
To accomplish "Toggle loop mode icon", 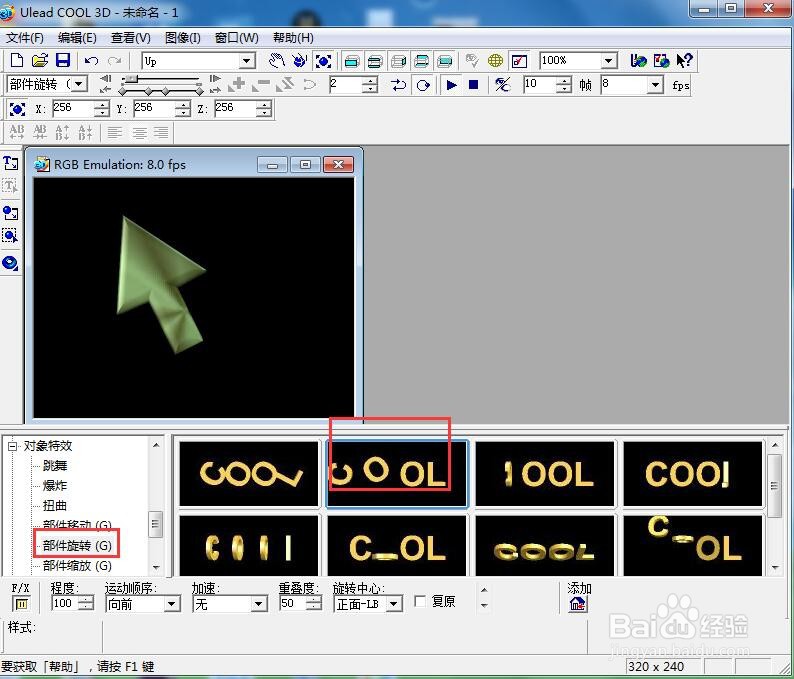I will click(x=423, y=85).
